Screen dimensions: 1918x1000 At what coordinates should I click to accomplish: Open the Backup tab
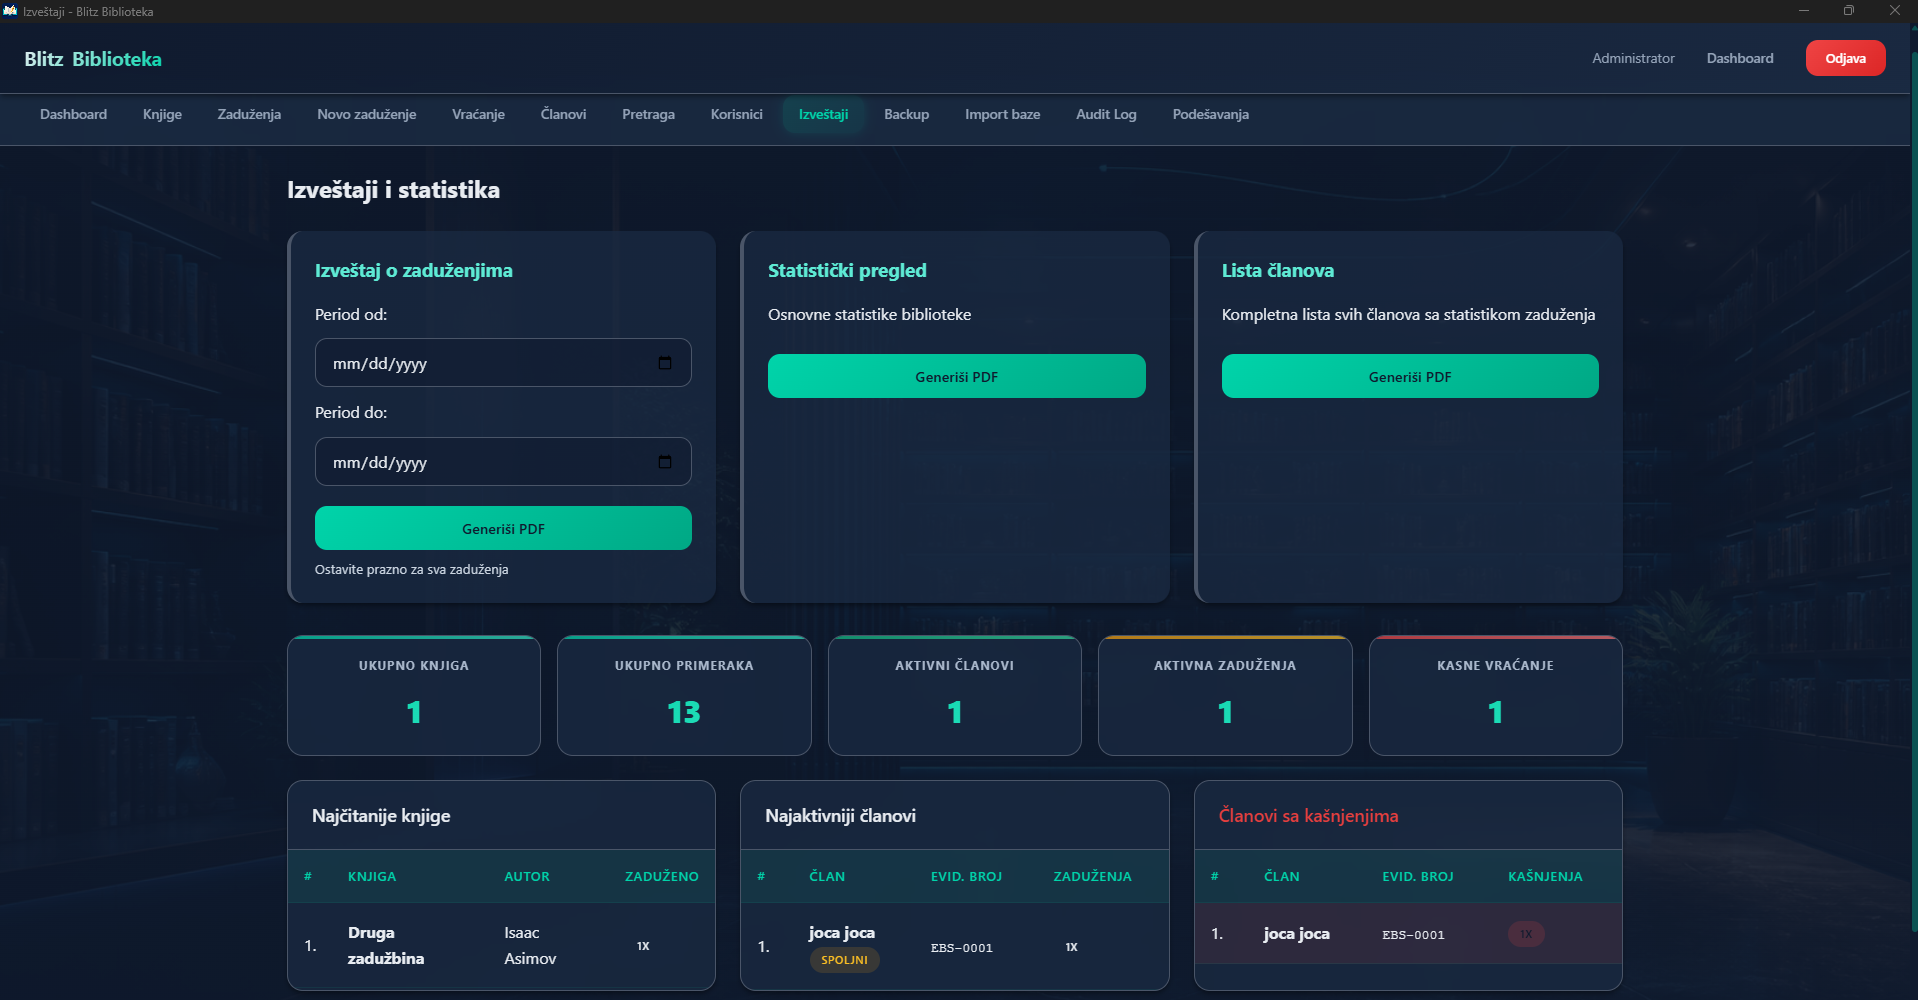[x=906, y=114]
